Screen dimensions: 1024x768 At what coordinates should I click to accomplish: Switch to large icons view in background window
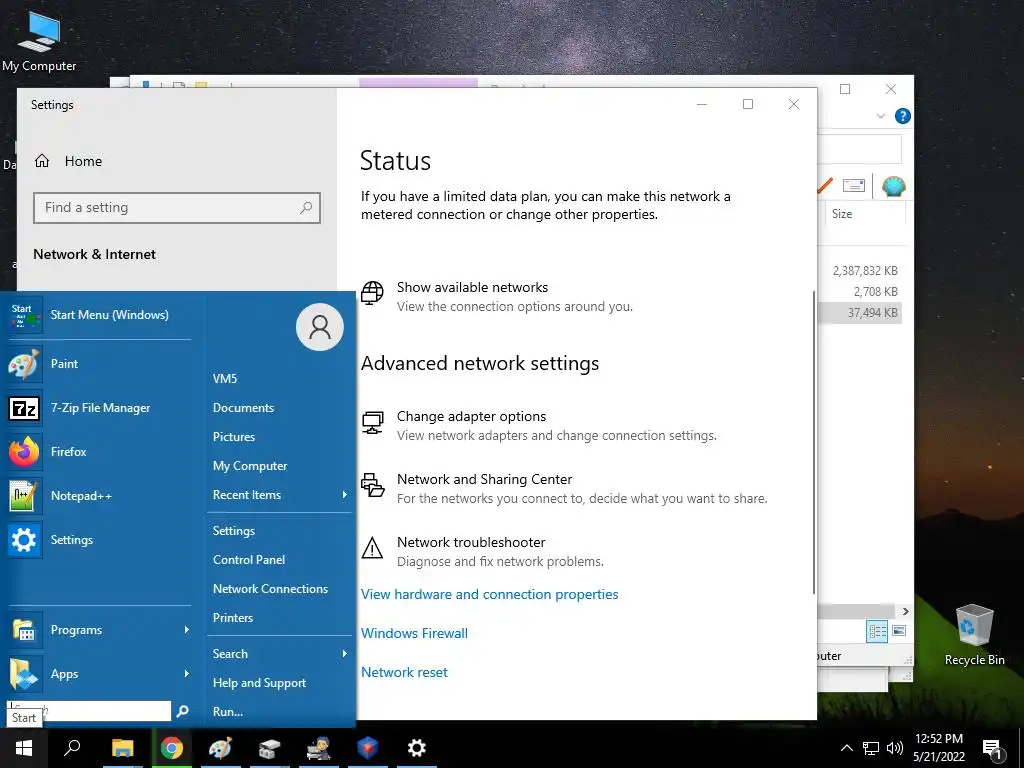(x=899, y=631)
